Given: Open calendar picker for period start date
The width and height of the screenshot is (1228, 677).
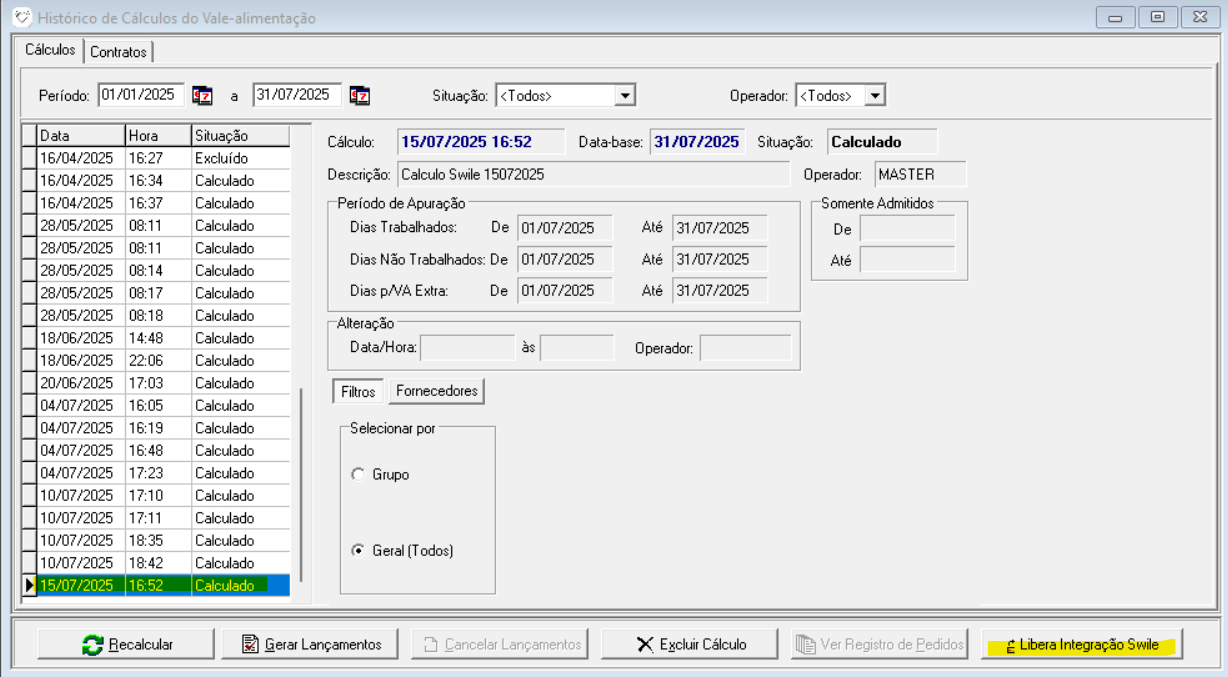Looking at the screenshot, I should (x=202, y=95).
